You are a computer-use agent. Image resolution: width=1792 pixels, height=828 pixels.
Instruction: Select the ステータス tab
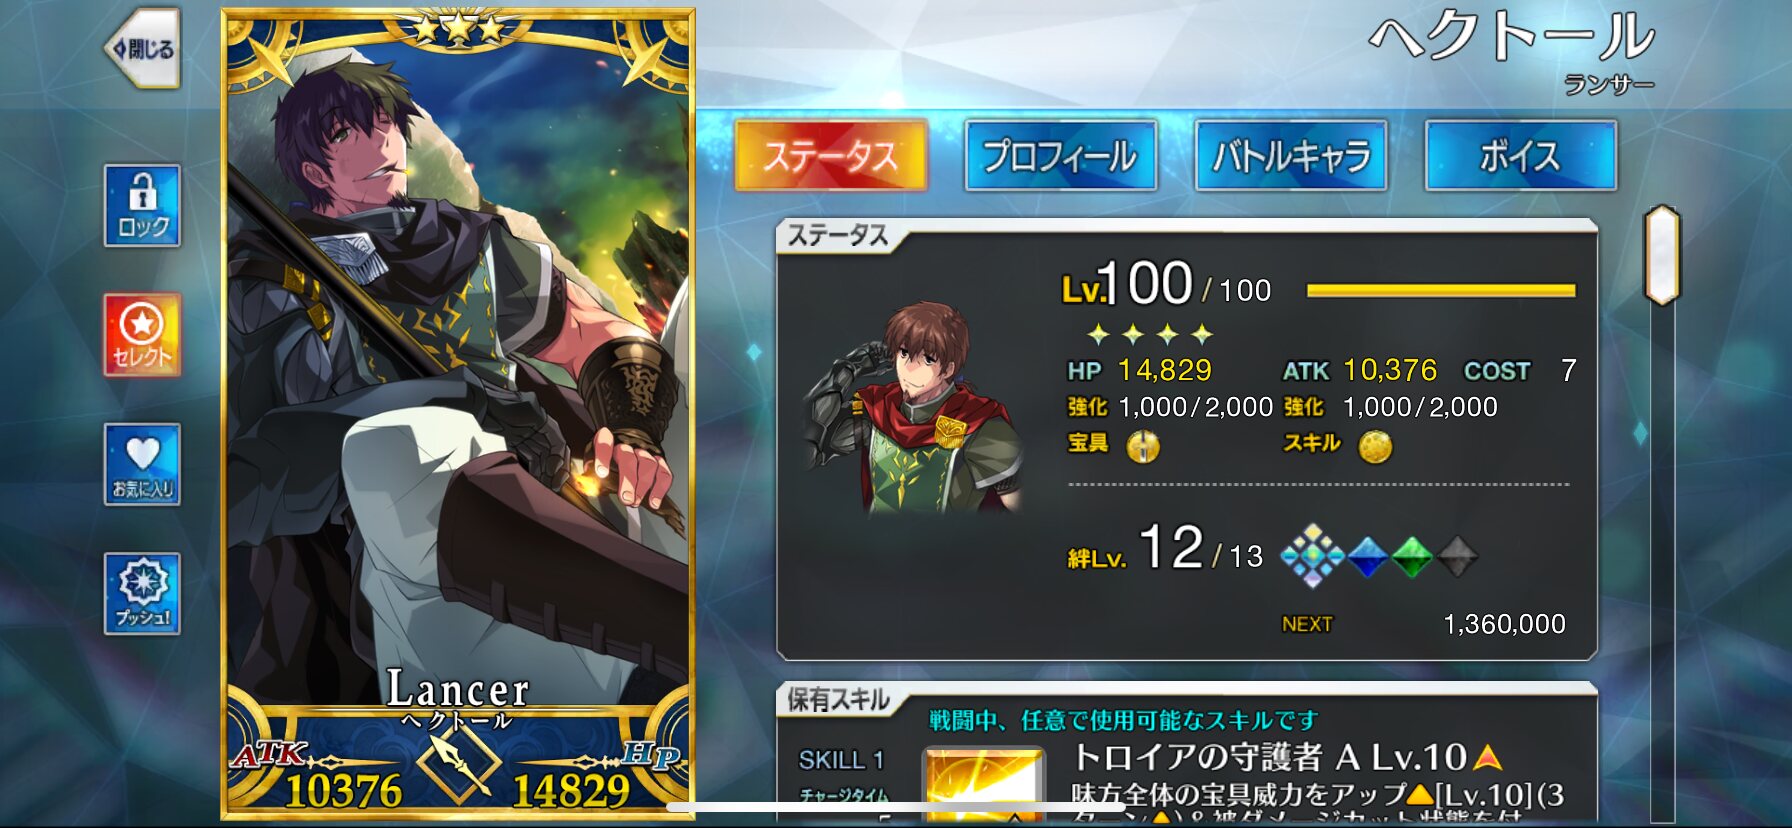(831, 156)
